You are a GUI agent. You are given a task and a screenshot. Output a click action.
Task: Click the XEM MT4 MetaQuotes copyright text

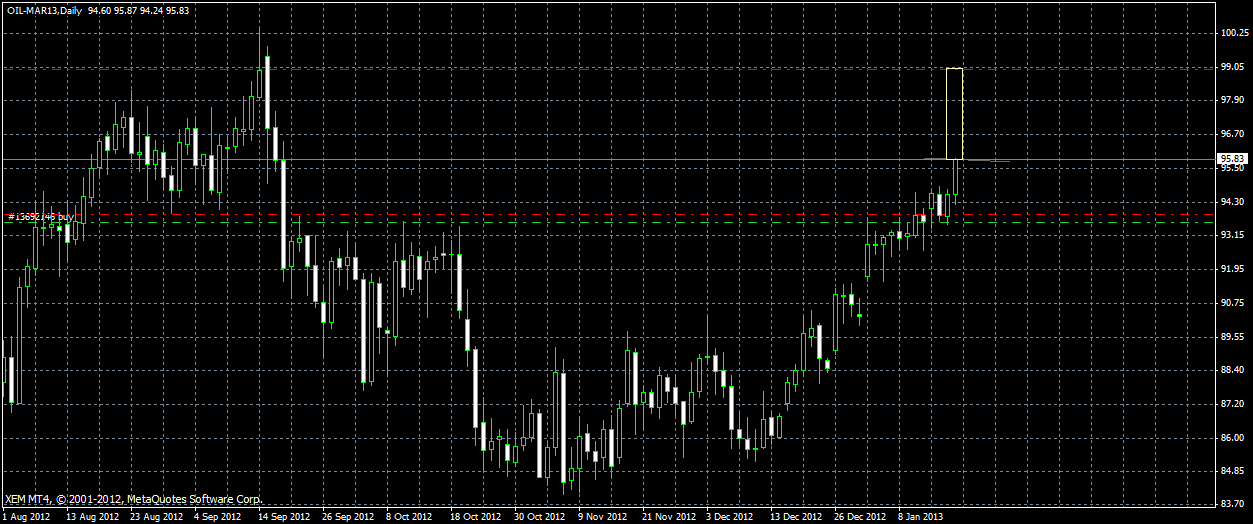134,498
